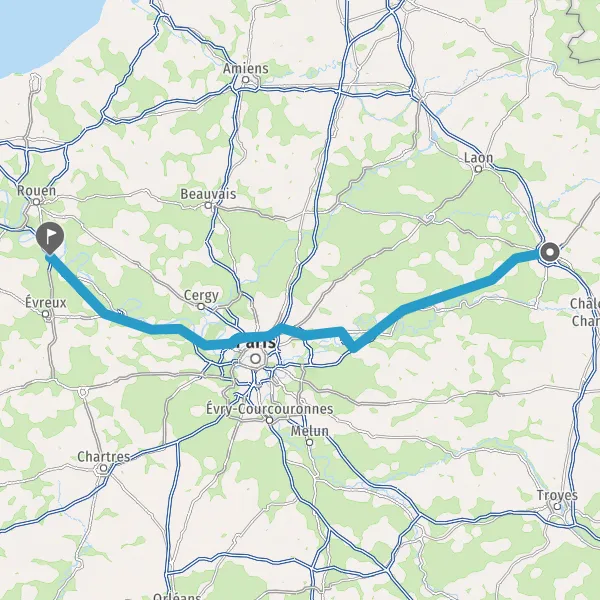The image size is (600, 600).
Task: Click the blue route segment near Évreux
Action: [77, 285]
